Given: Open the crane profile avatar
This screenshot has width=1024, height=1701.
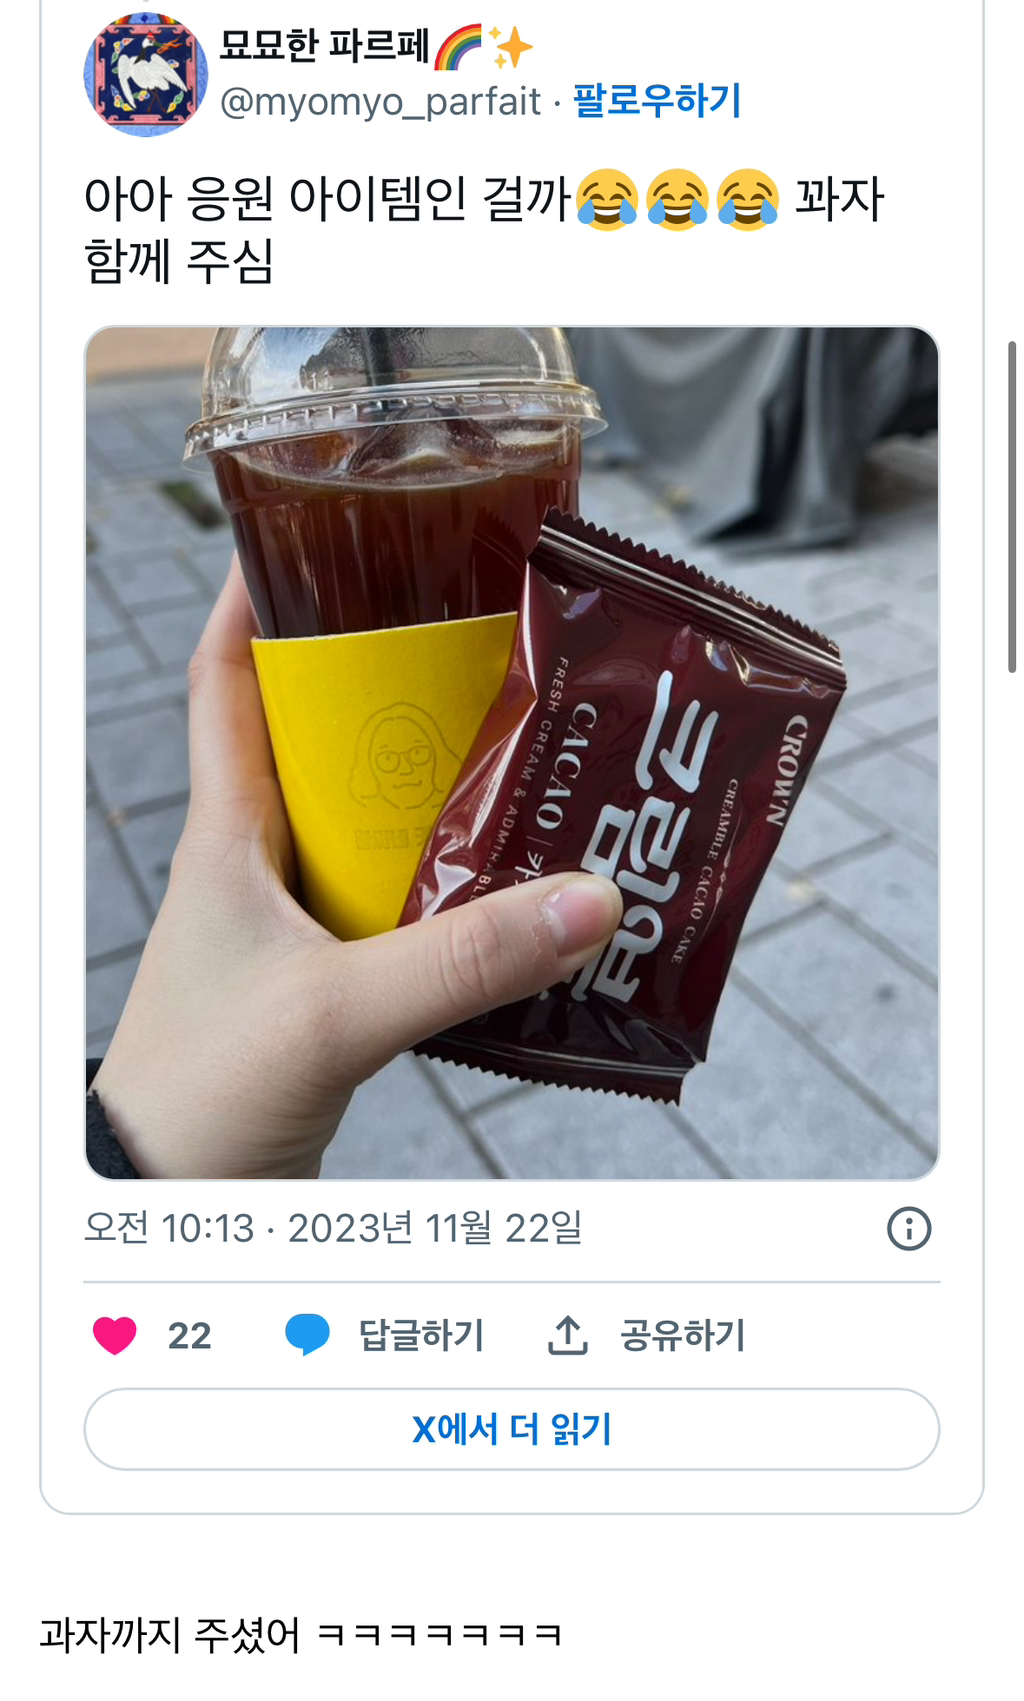Looking at the screenshot, I should point(146,74).
